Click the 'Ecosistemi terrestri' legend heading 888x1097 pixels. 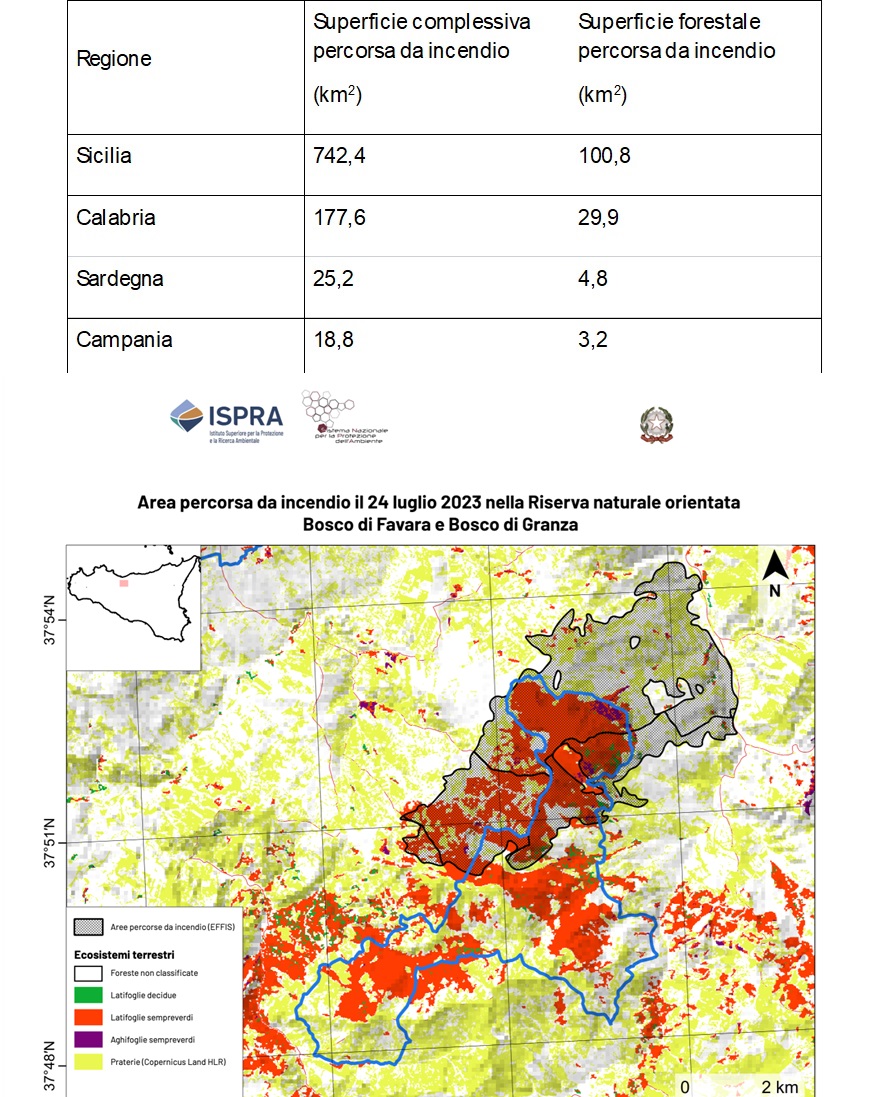(125, 955)
